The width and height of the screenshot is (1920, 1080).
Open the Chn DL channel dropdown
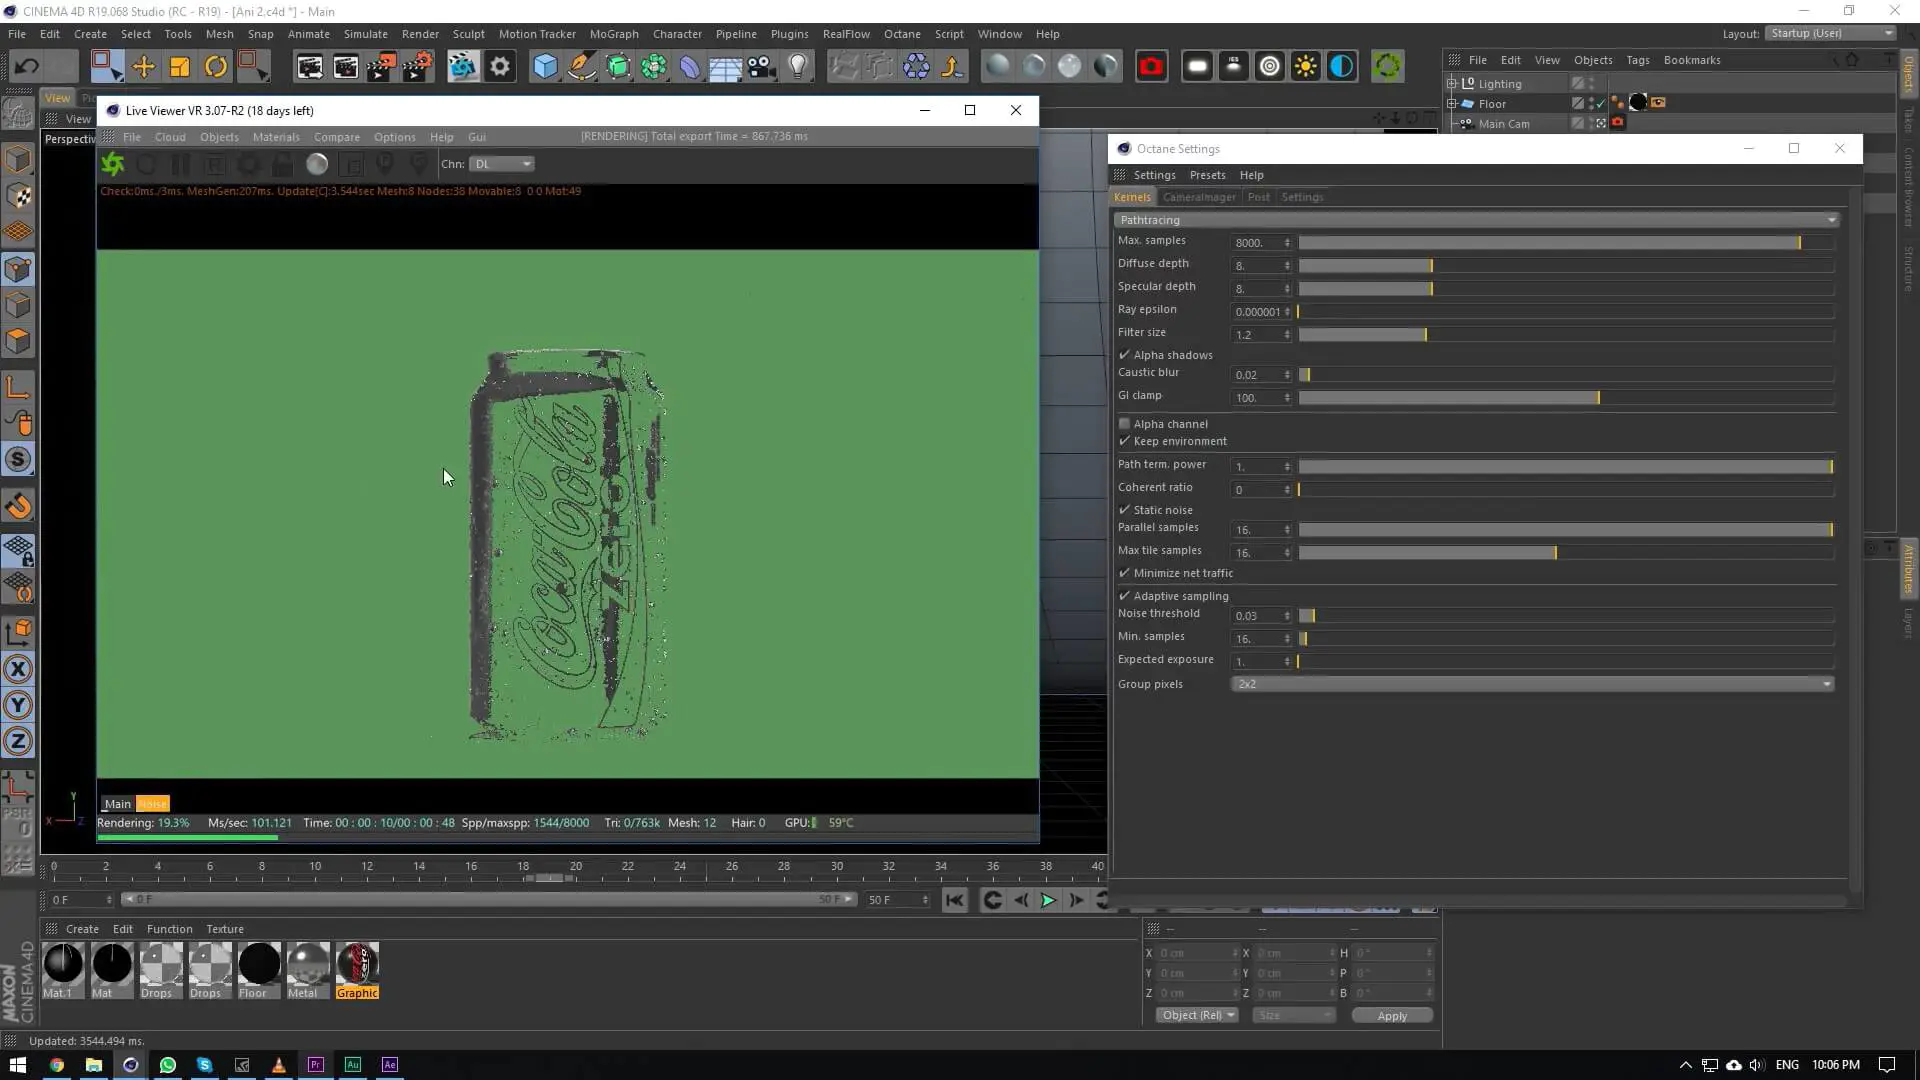pos(502,164)
